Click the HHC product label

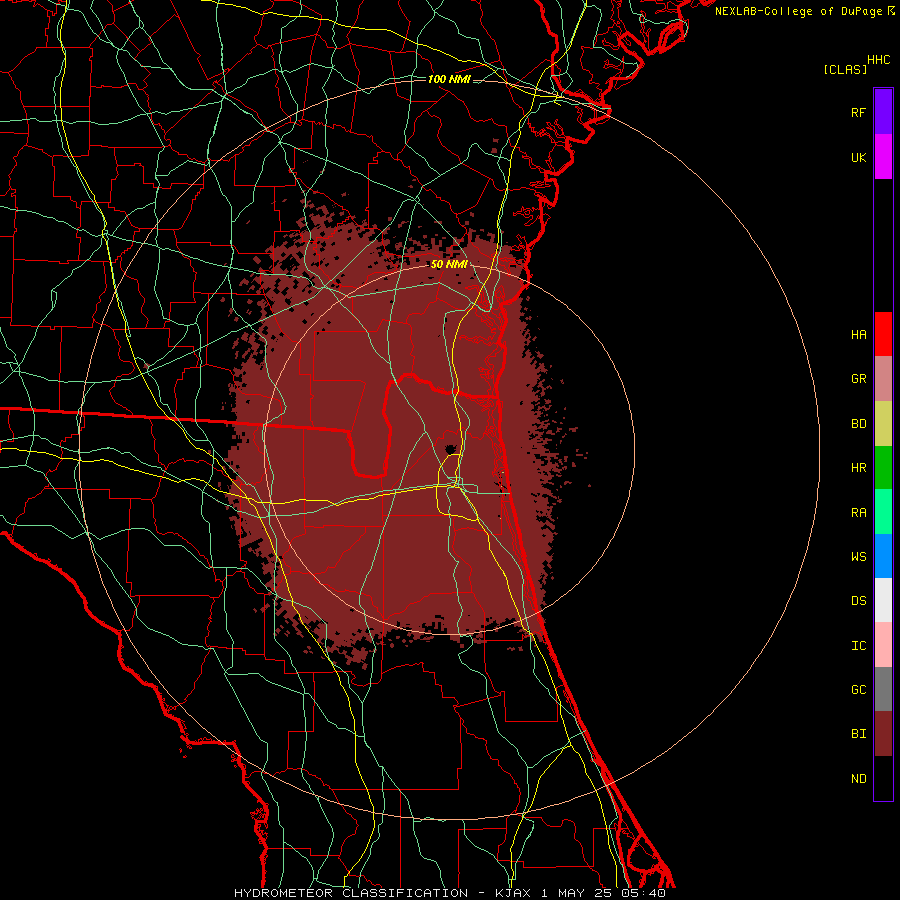coord(879,60)
